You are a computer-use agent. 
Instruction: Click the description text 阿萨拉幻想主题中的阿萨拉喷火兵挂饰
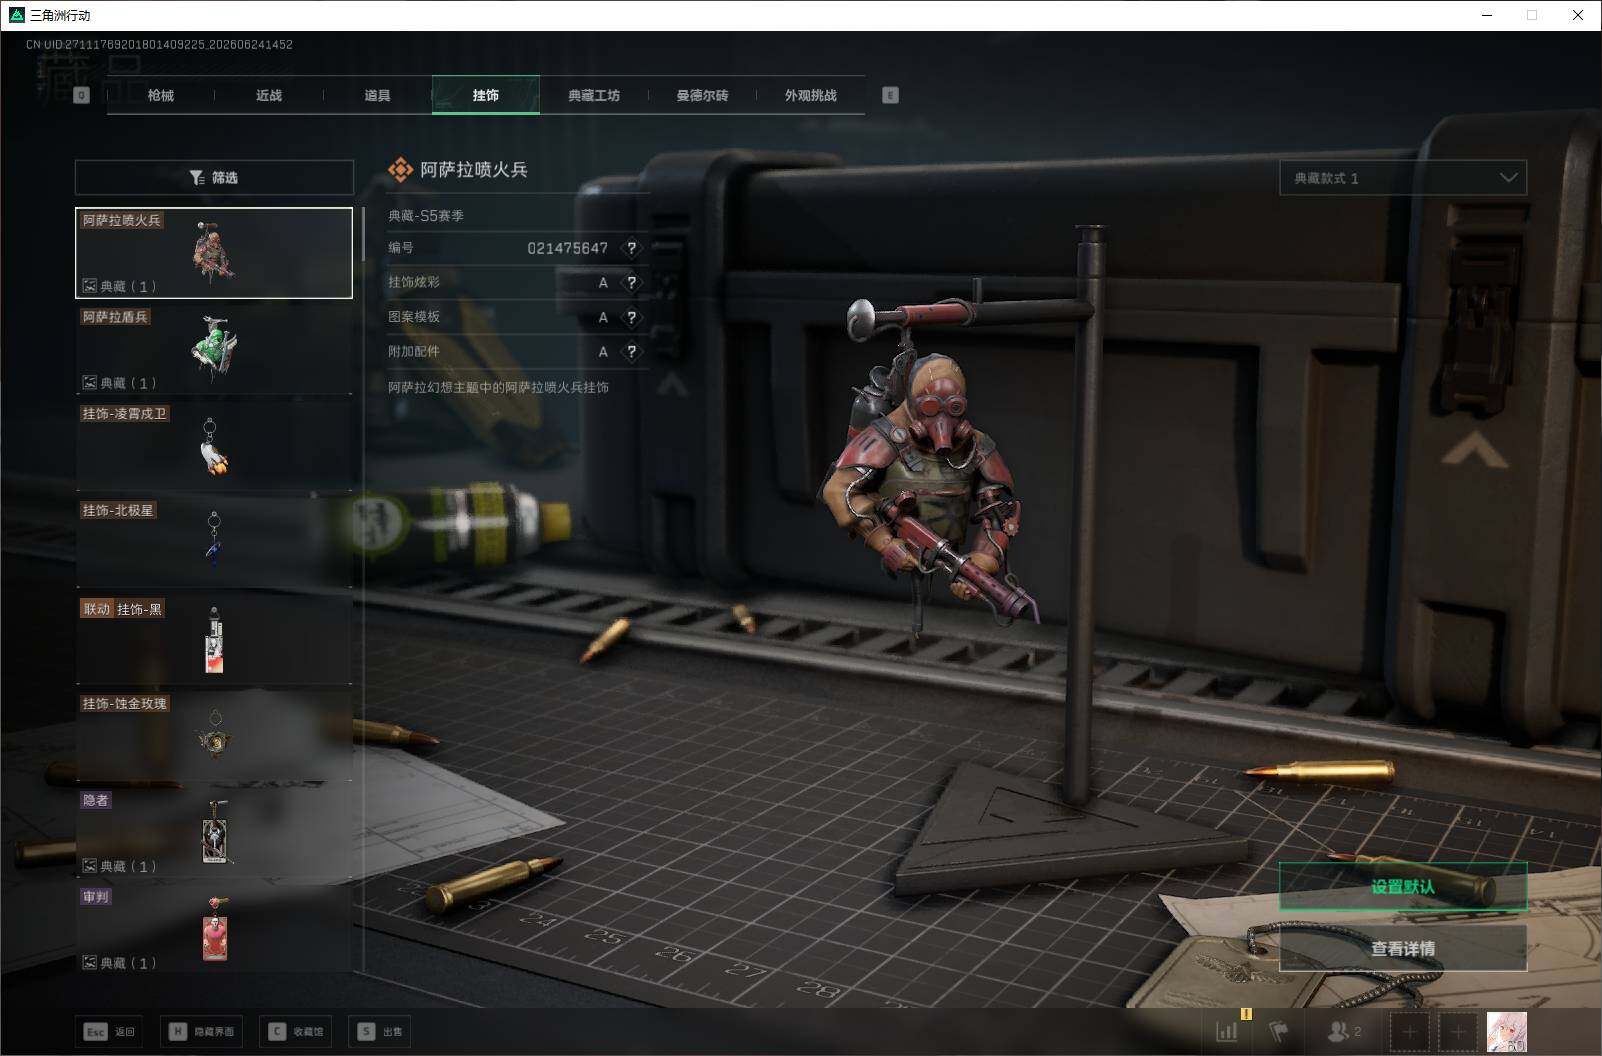coord(498,387)
